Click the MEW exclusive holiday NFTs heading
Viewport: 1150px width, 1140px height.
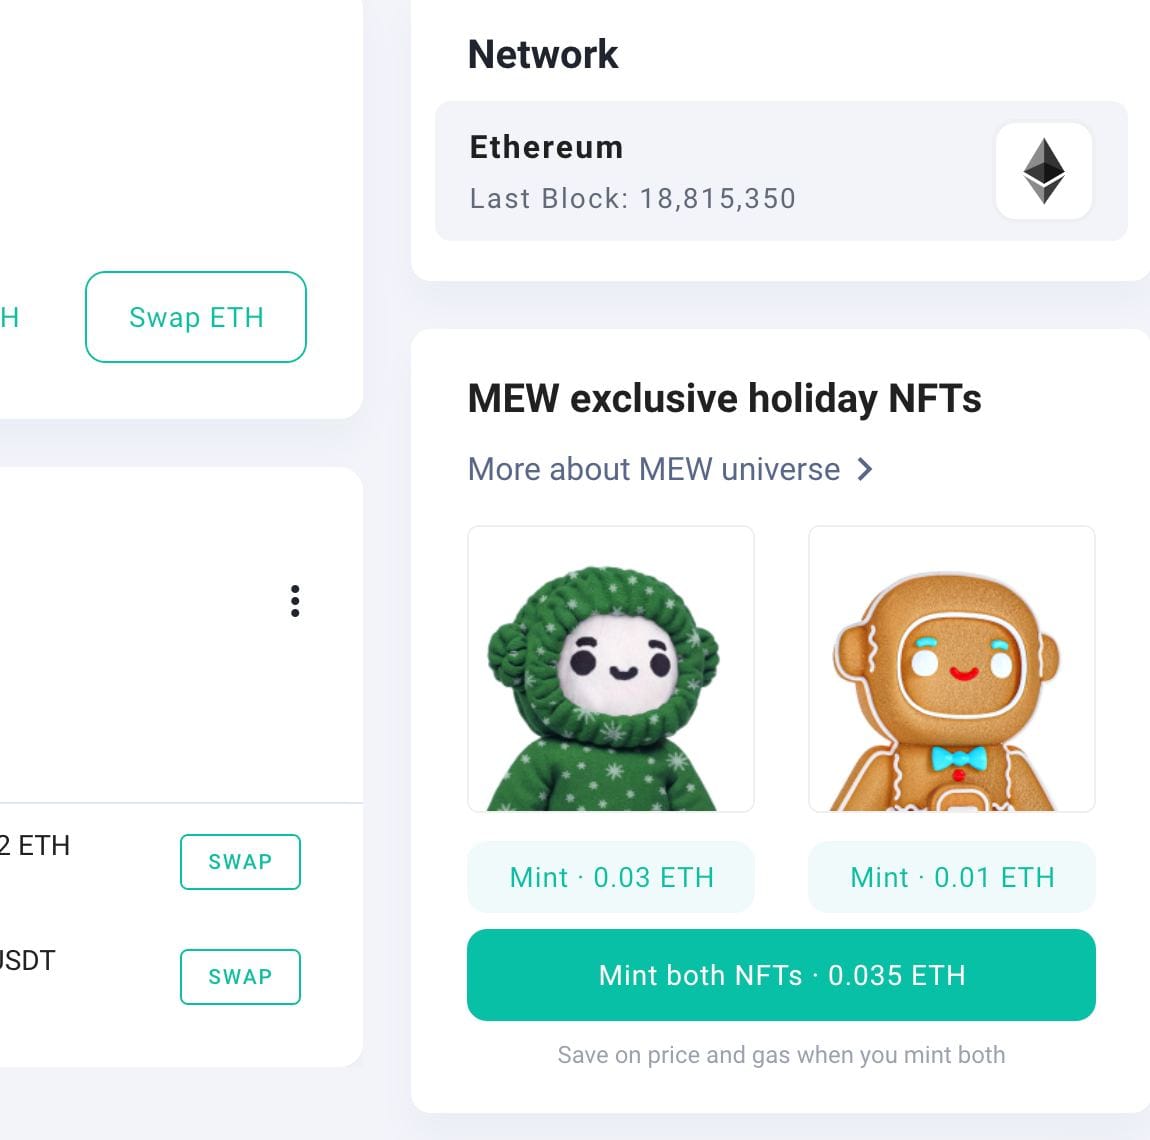tap(725, 398)
